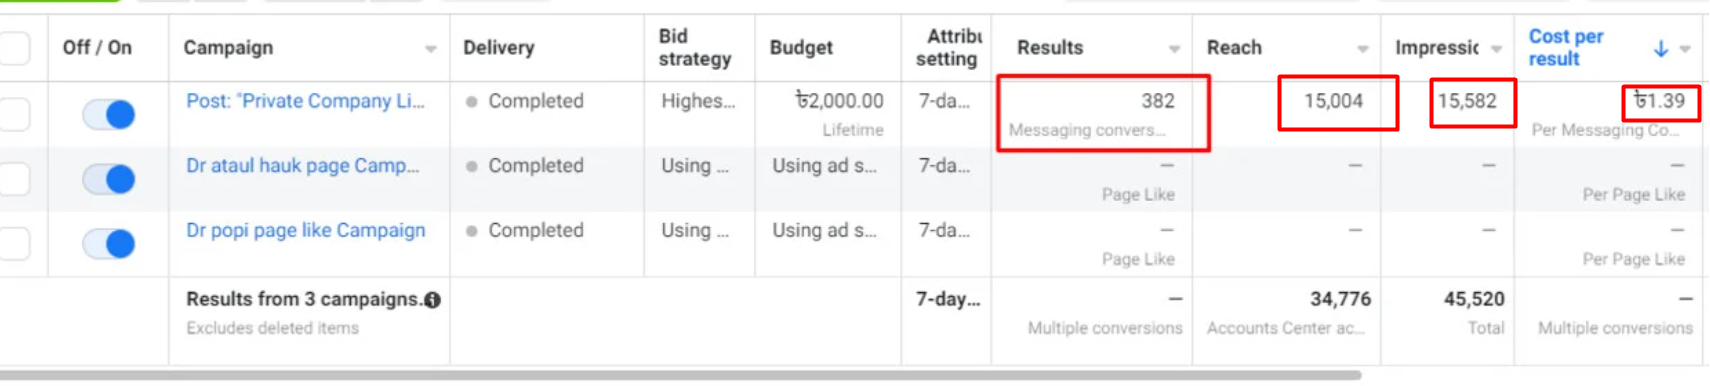Open the Dr ataul hauk page Camp... link

coord(302,166)
